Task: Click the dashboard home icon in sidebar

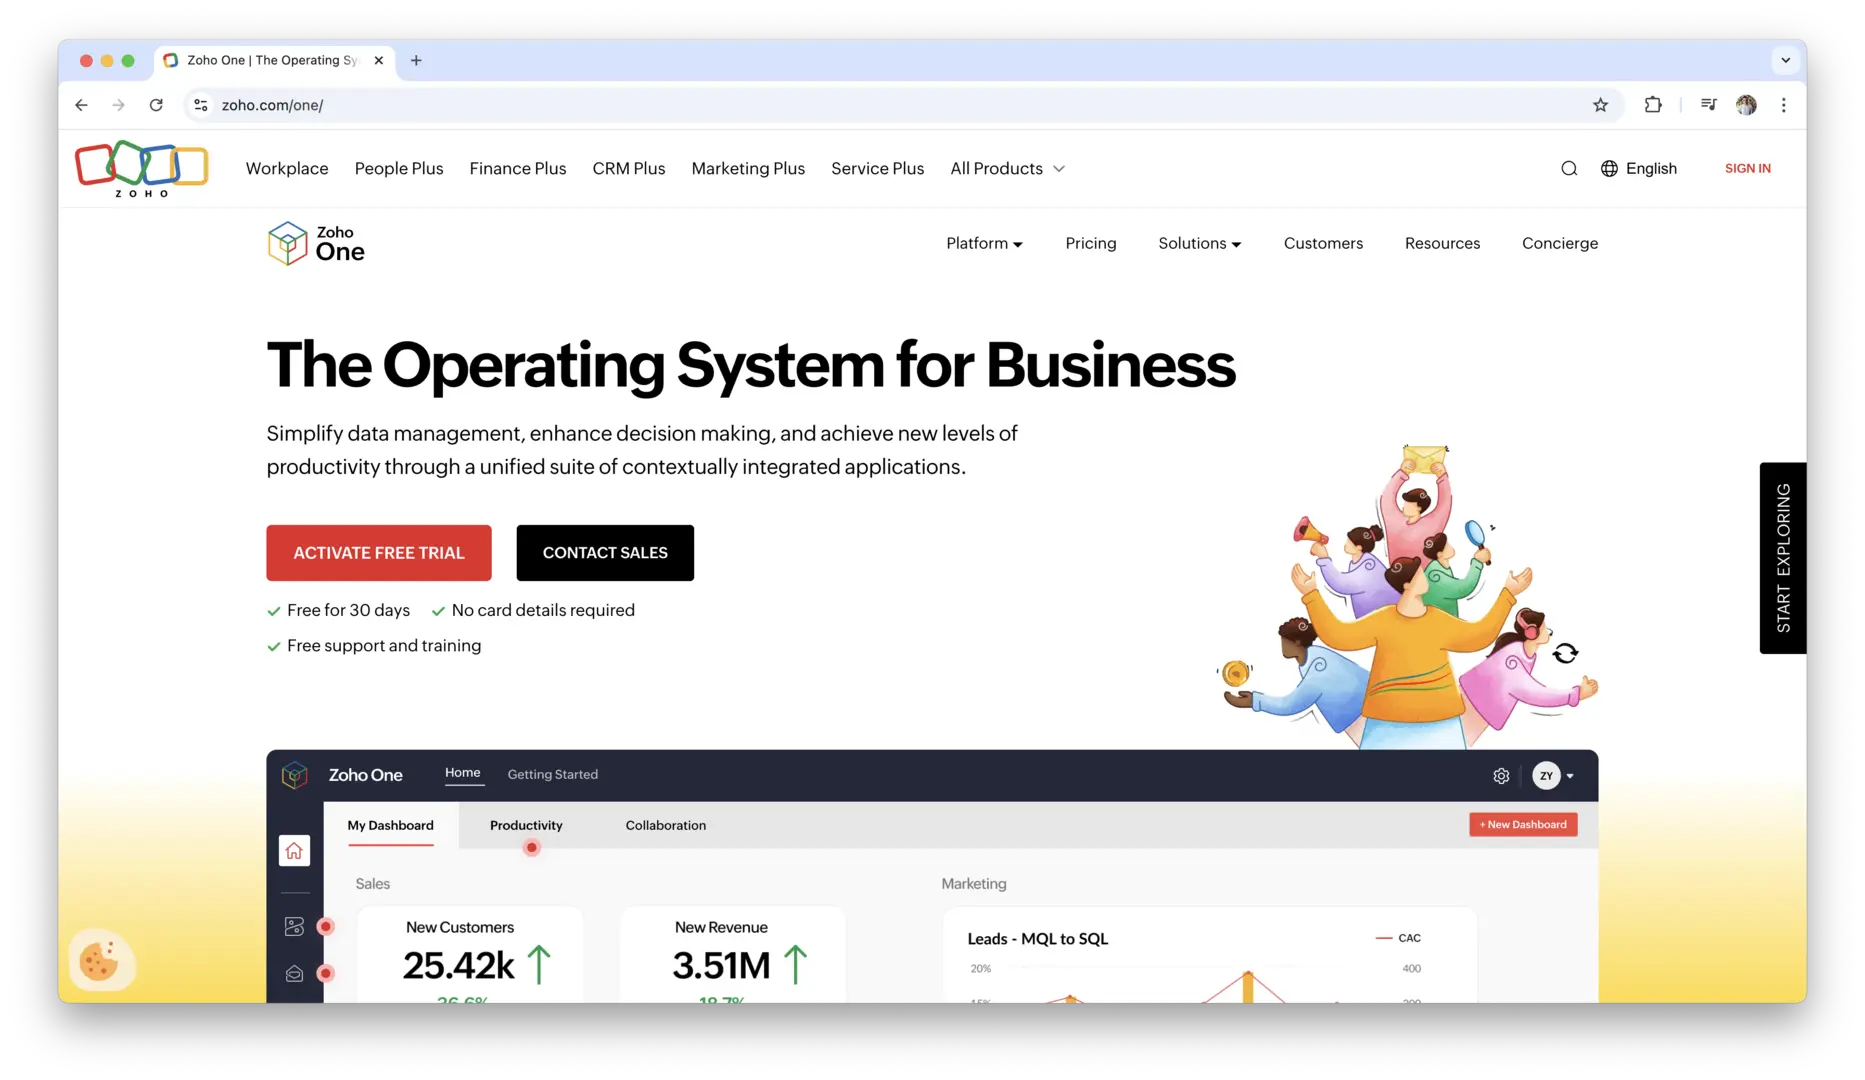Action: pos(294,851)
